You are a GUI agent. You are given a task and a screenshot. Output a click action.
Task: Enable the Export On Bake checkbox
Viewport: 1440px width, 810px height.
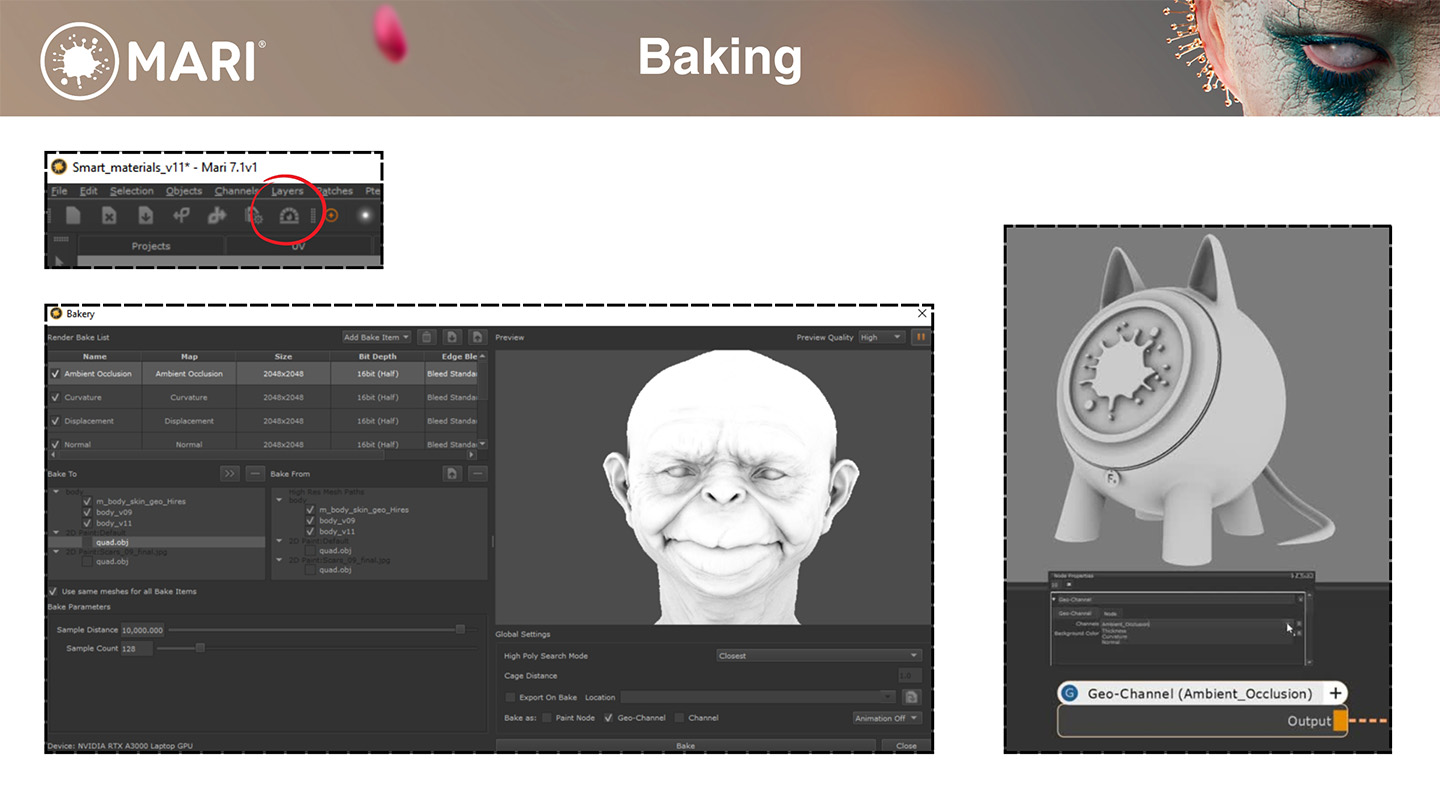[x=510, y=697]
